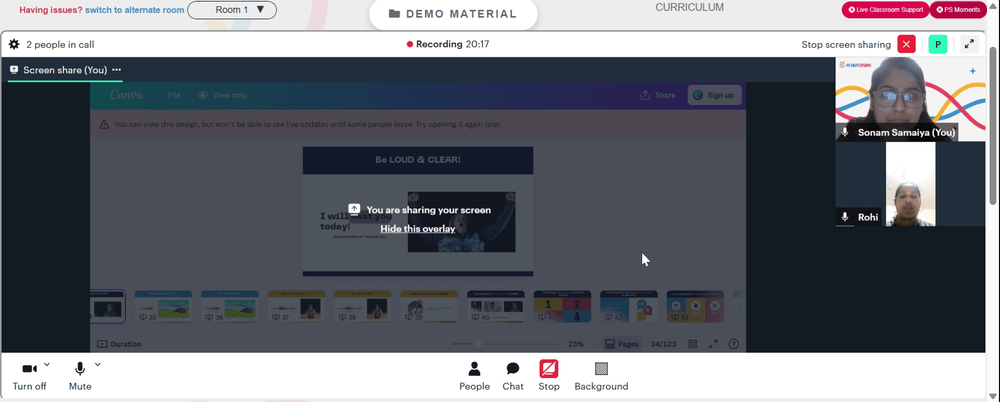
Task: Adjust Canva zoom slider handle
Action: 478,344
